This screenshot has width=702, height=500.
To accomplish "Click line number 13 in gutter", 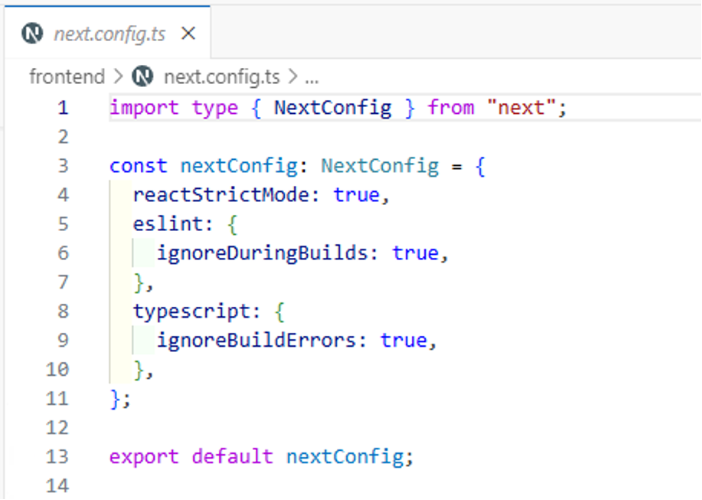I will point(57,457).
